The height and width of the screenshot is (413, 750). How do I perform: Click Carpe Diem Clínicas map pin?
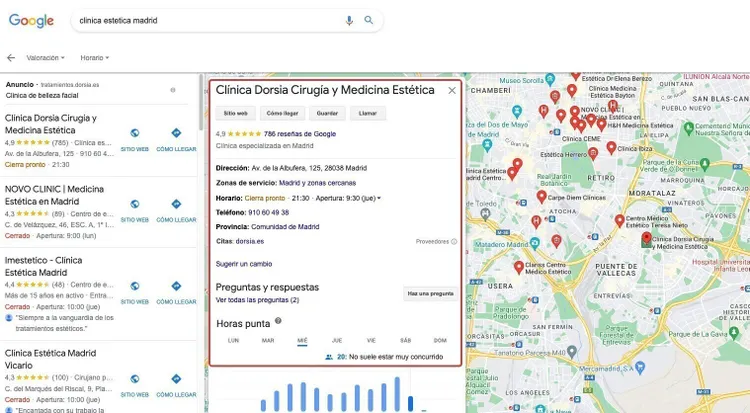pos(541,196)
